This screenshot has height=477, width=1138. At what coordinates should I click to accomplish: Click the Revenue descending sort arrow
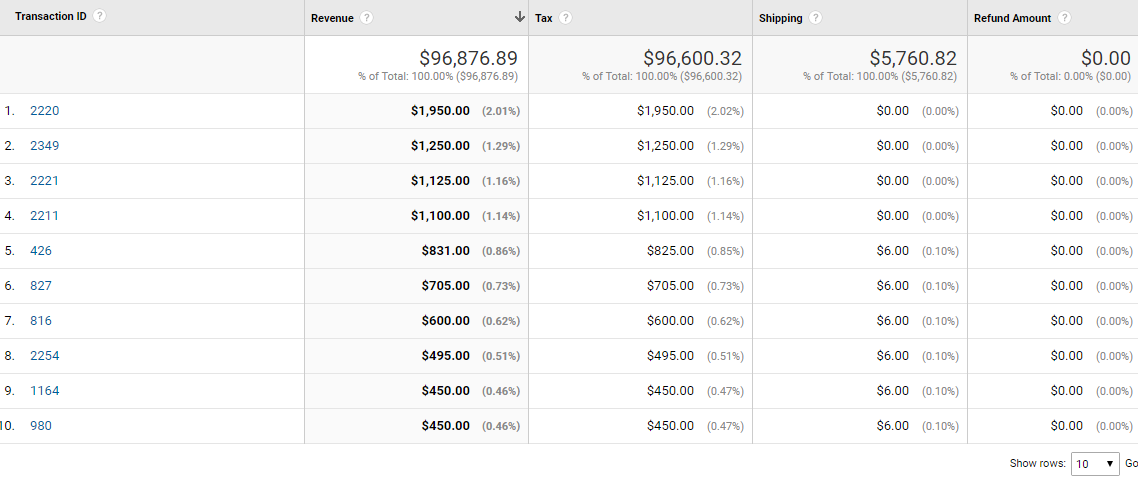(519, 17)
